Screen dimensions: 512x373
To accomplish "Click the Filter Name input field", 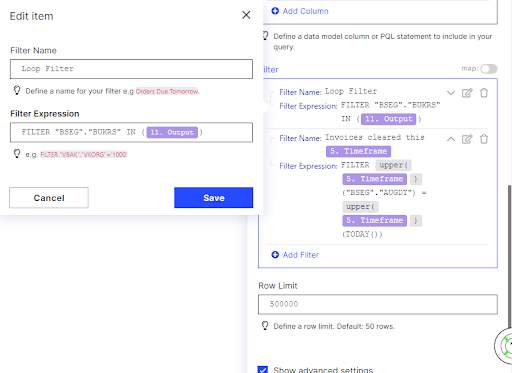I will point(131,69).
